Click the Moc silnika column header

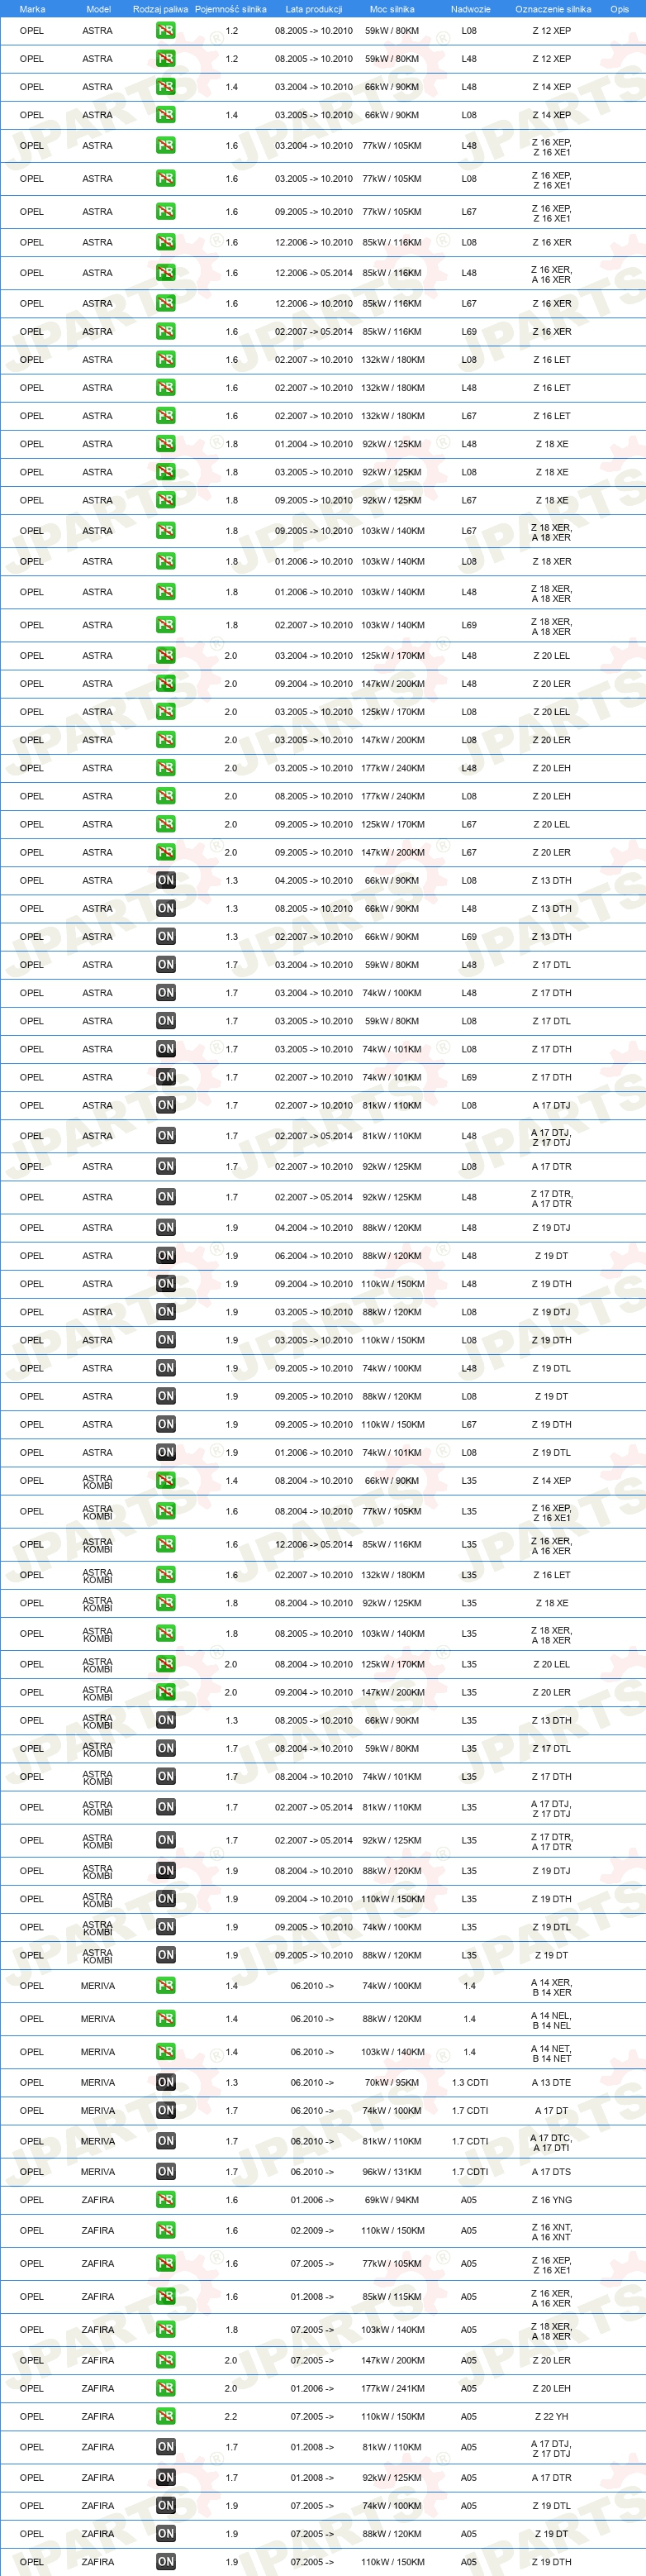[392, 9]
